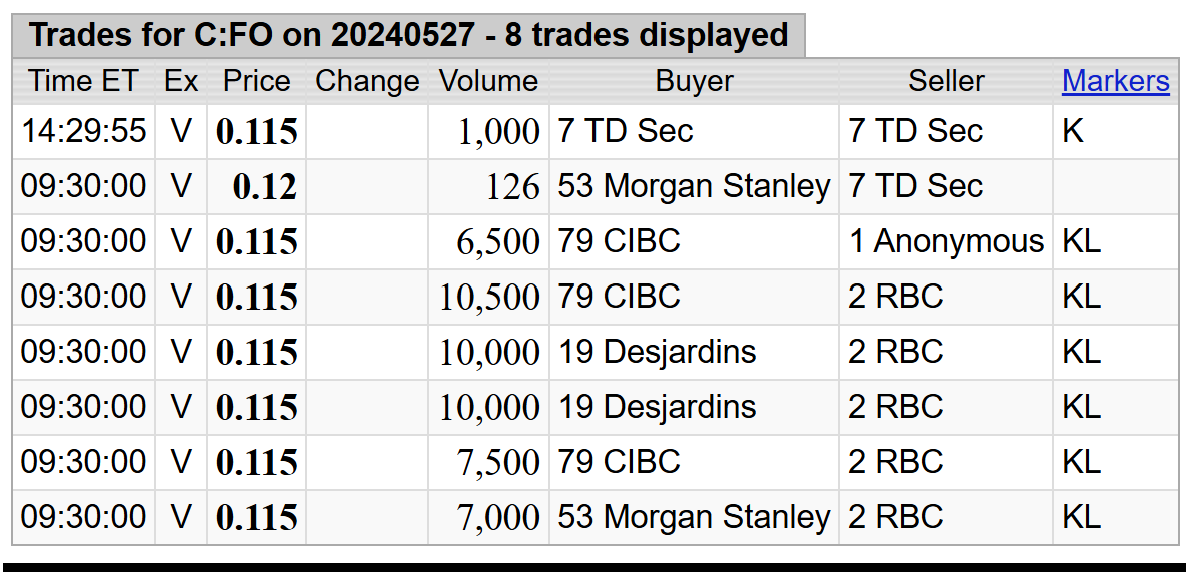
Task: Click the Volume column header
Action: [489, 81]
